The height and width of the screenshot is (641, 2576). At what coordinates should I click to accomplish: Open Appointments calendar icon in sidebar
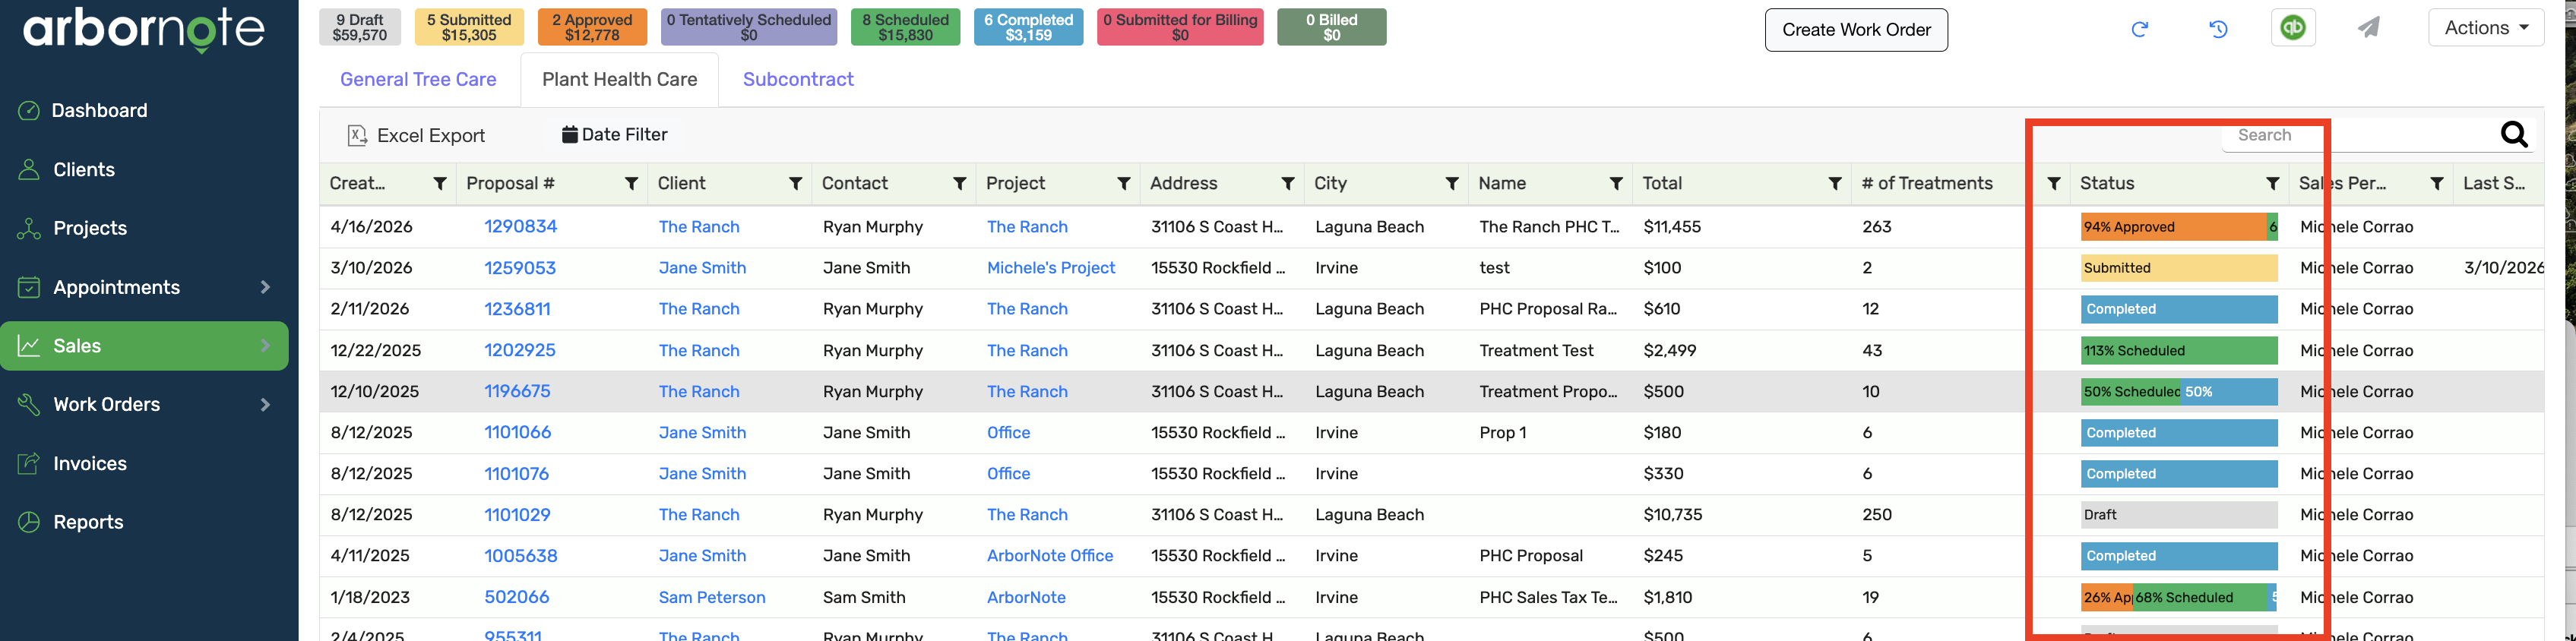[x=29, y=287]
